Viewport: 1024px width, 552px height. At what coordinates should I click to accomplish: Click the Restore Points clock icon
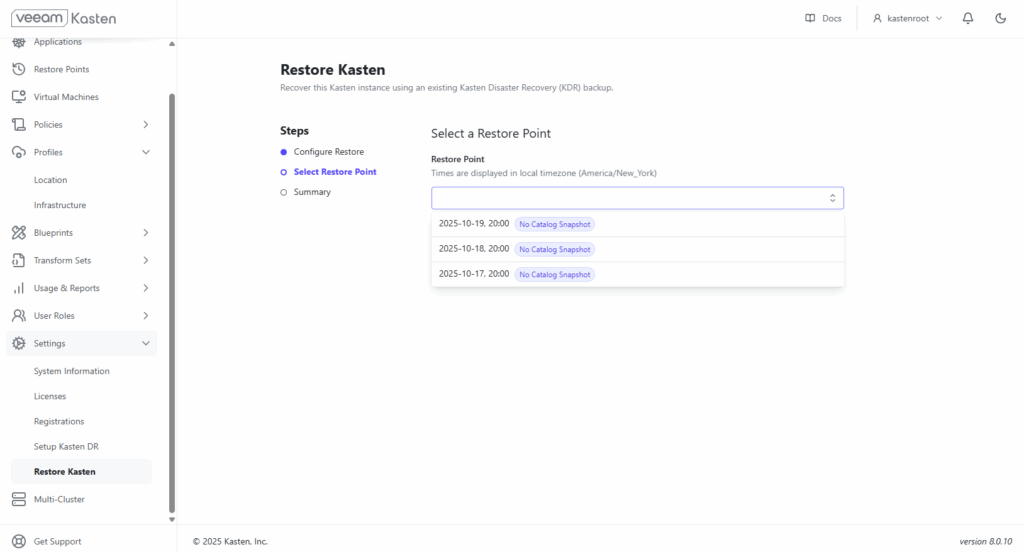coord(19,69)
